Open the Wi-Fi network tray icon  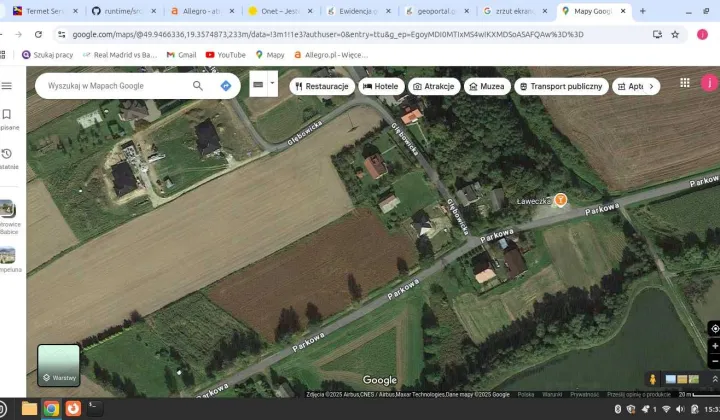(x=666, y=409)
